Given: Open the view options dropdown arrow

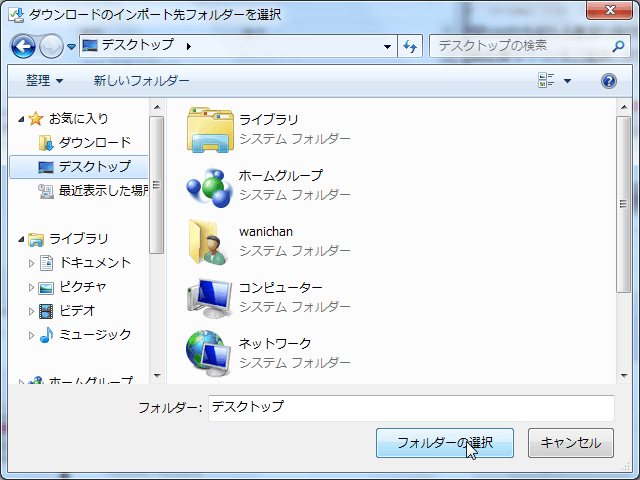Looking at the screenshot, I should coord(567,81).
